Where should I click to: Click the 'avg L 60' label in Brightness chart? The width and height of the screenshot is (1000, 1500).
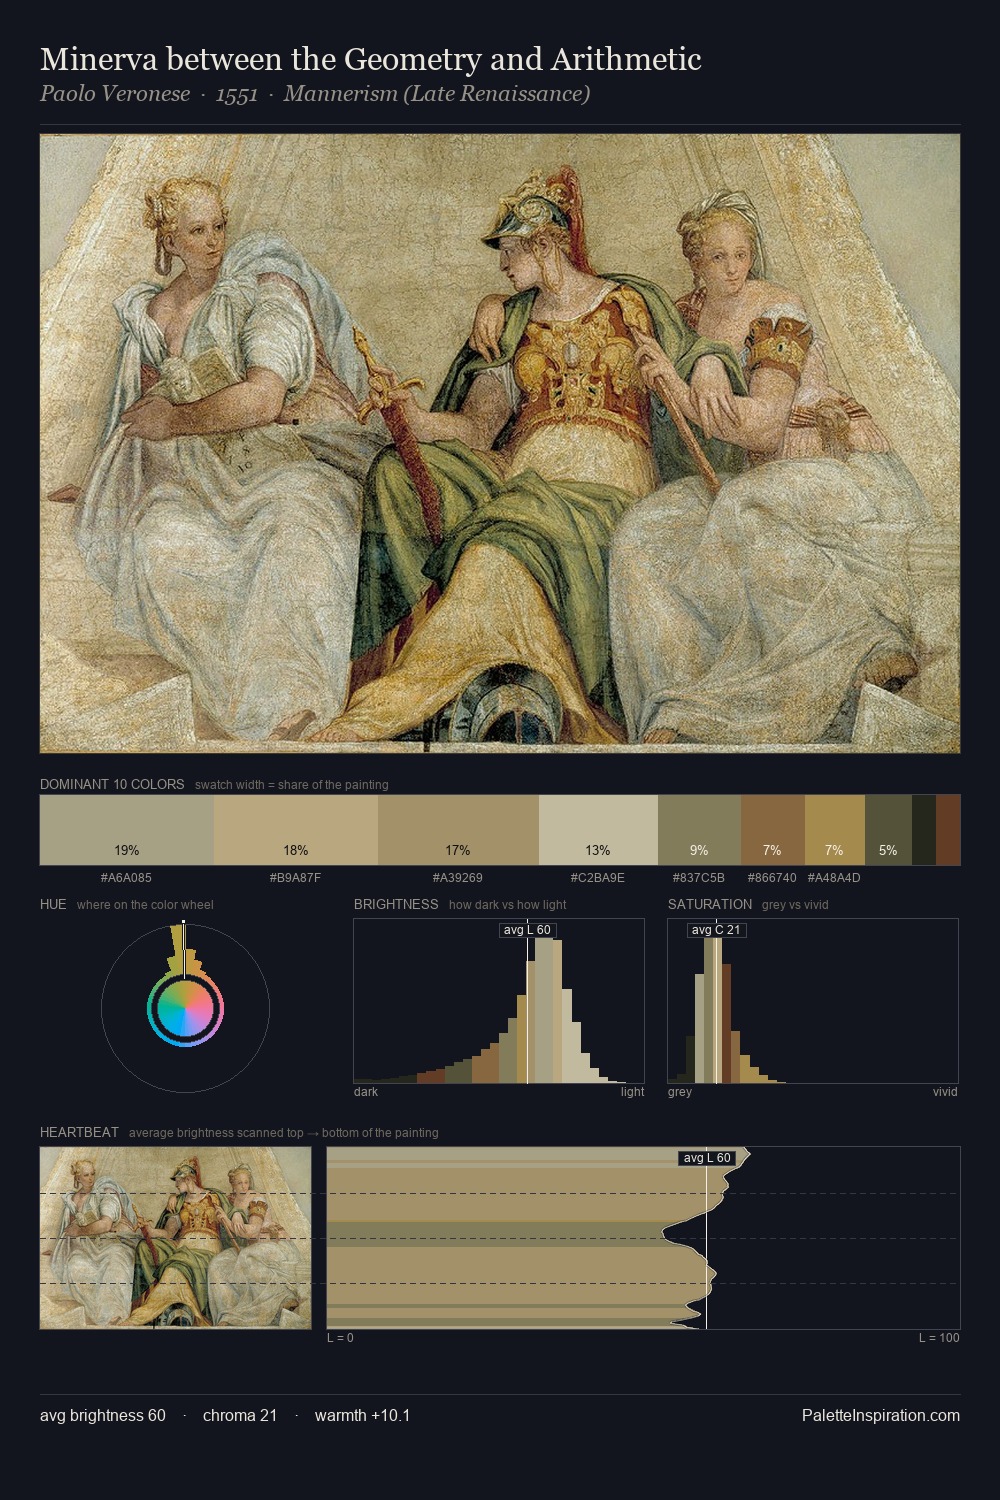click(x=527, y=930)
